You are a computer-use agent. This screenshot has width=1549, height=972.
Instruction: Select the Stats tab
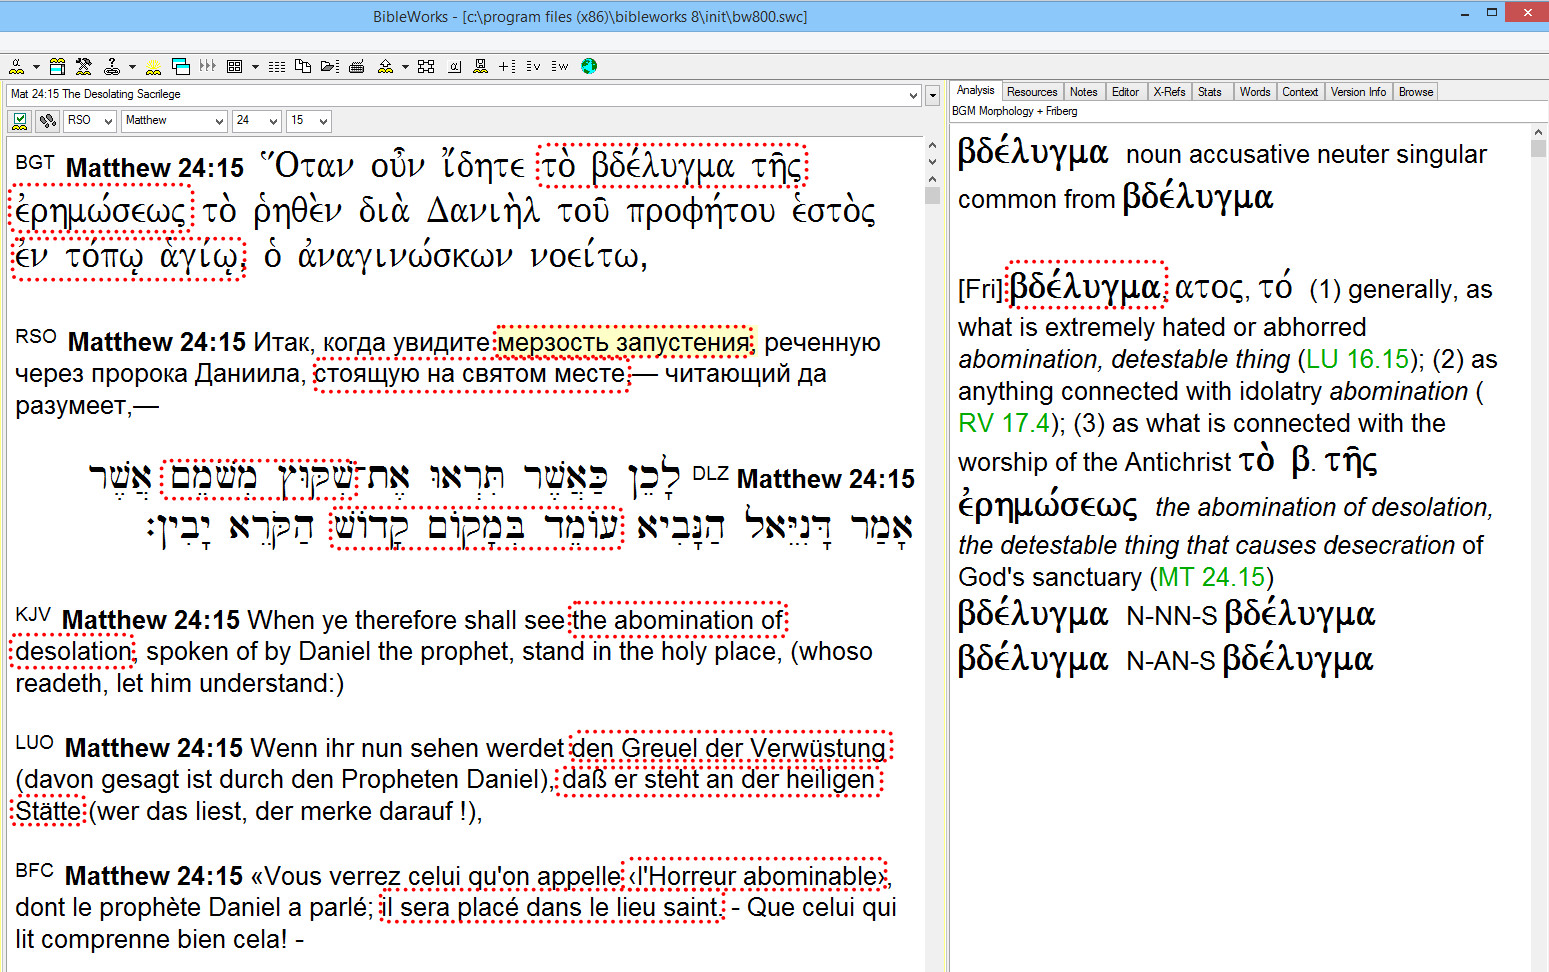[x=1210, y=92]
